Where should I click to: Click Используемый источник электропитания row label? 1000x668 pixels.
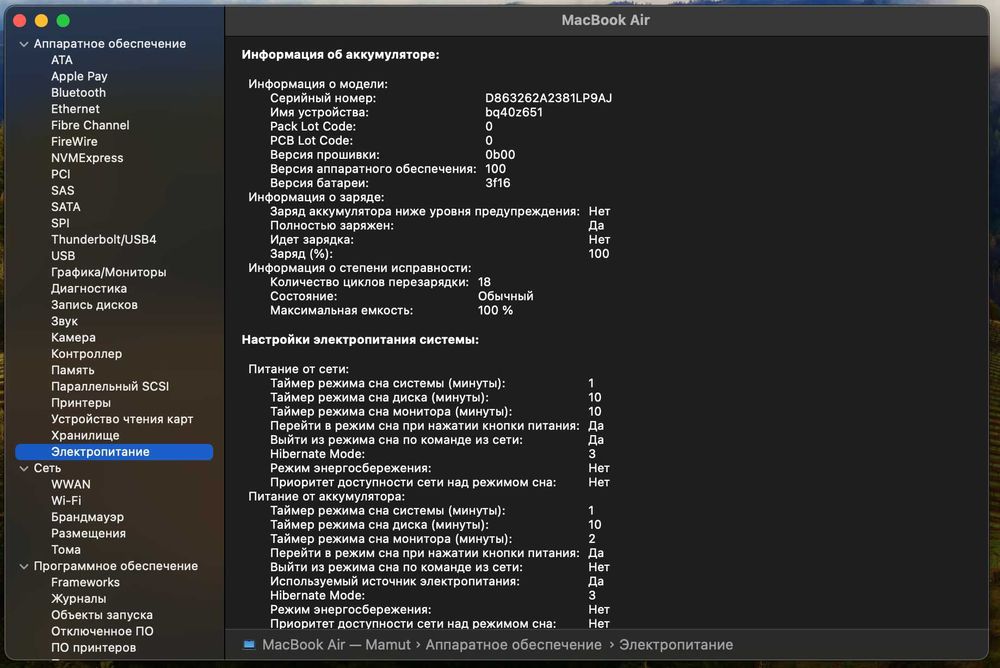click(x=395, y=582)
